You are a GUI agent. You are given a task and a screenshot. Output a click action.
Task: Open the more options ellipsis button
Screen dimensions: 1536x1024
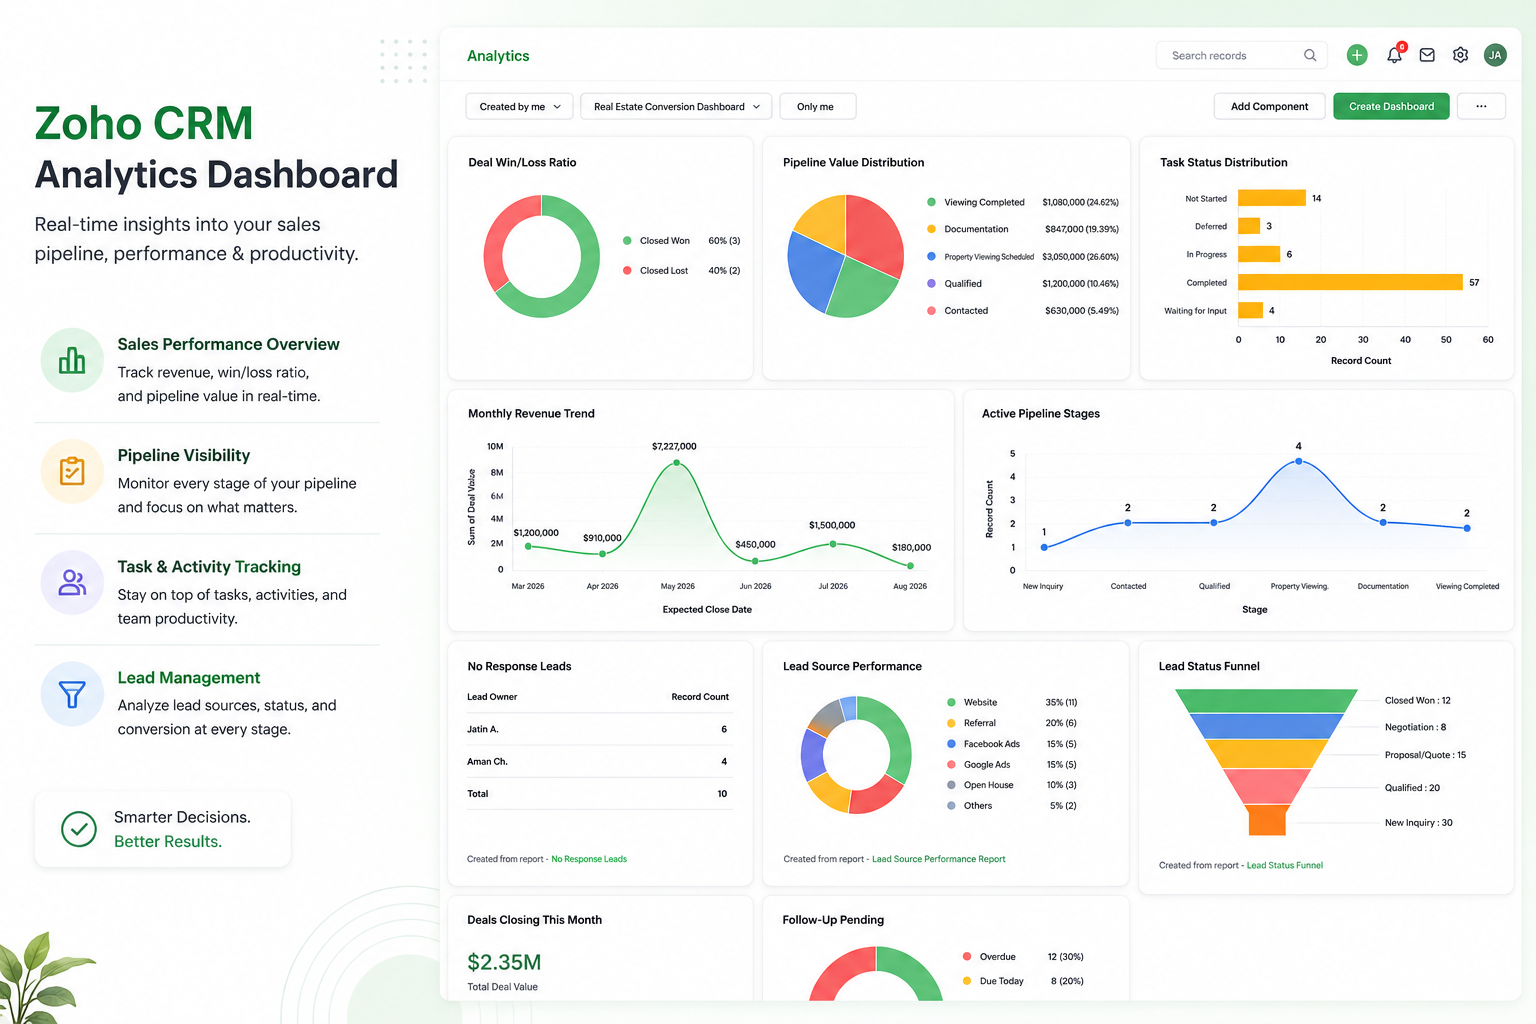tap(1481, 106)
